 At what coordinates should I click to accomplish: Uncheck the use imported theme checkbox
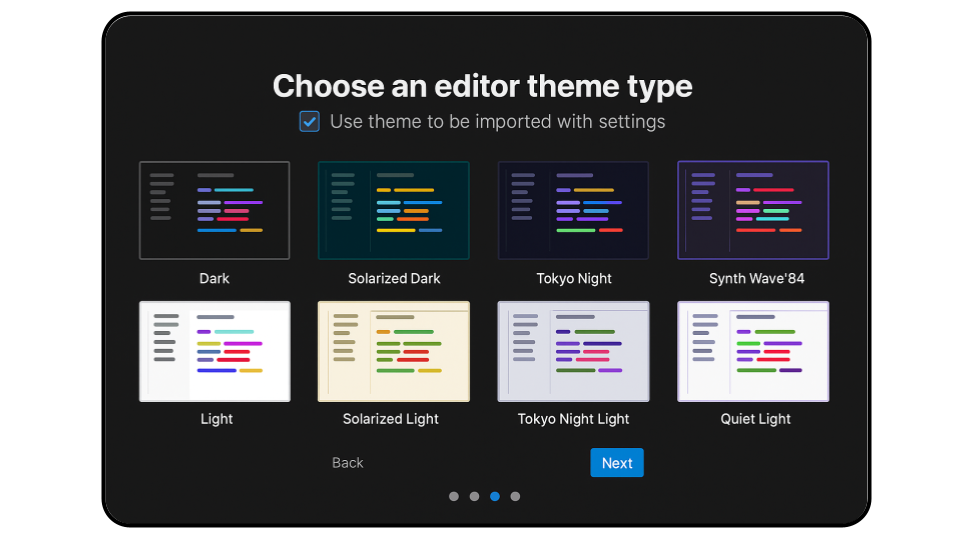point(310,122)
